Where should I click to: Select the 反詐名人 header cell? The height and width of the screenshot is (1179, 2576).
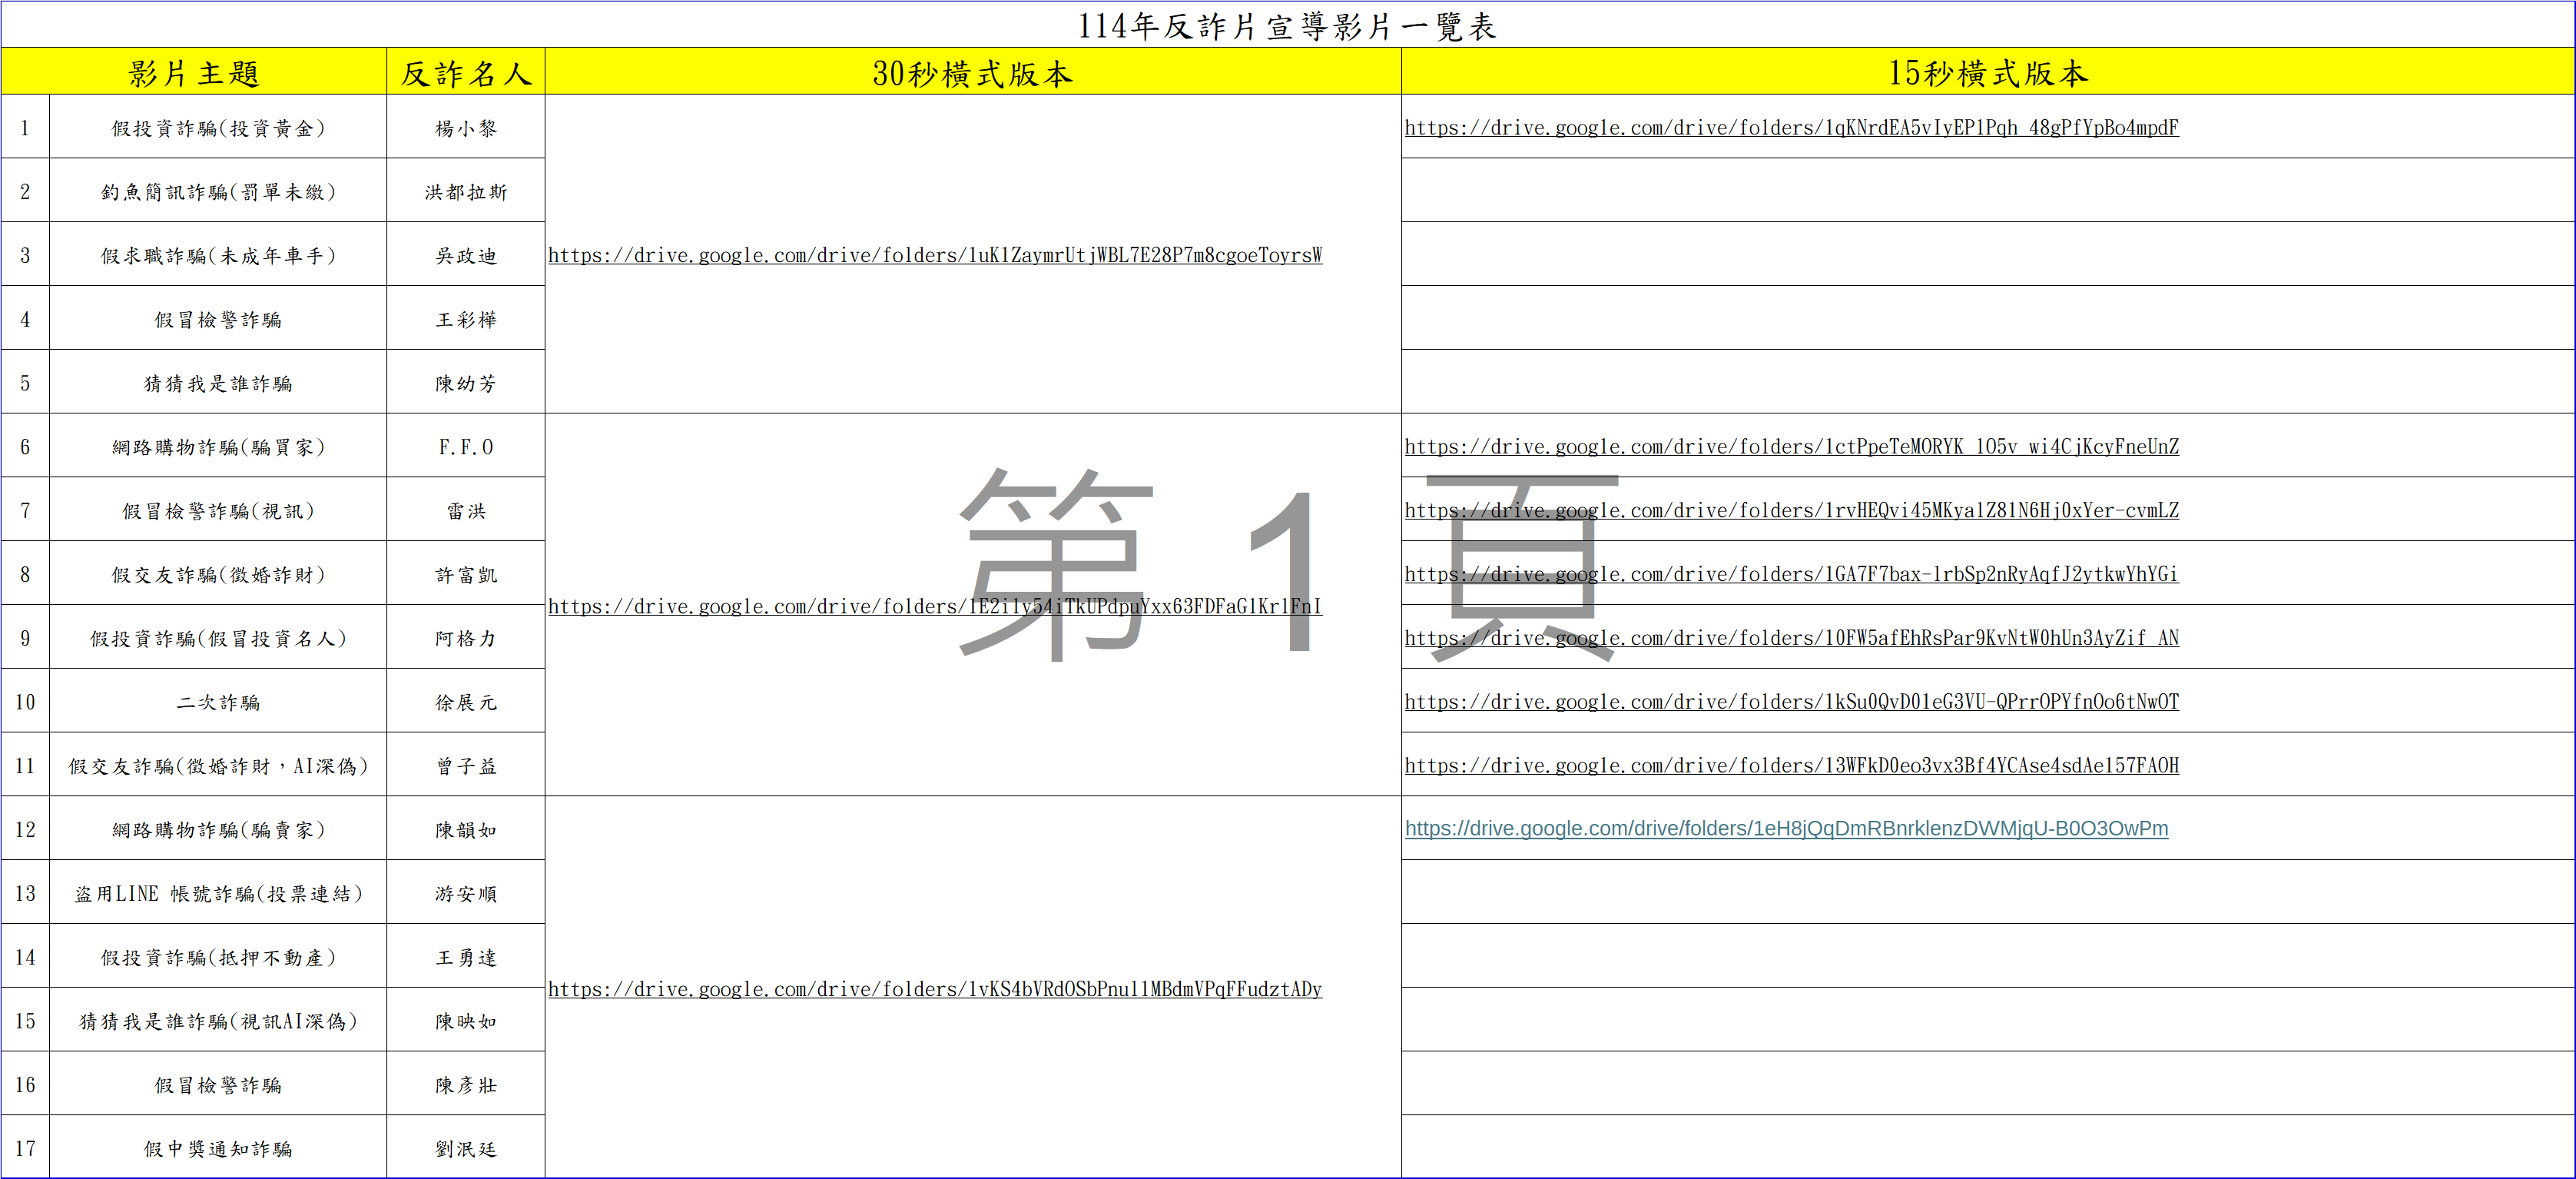(x=465, y=73)
